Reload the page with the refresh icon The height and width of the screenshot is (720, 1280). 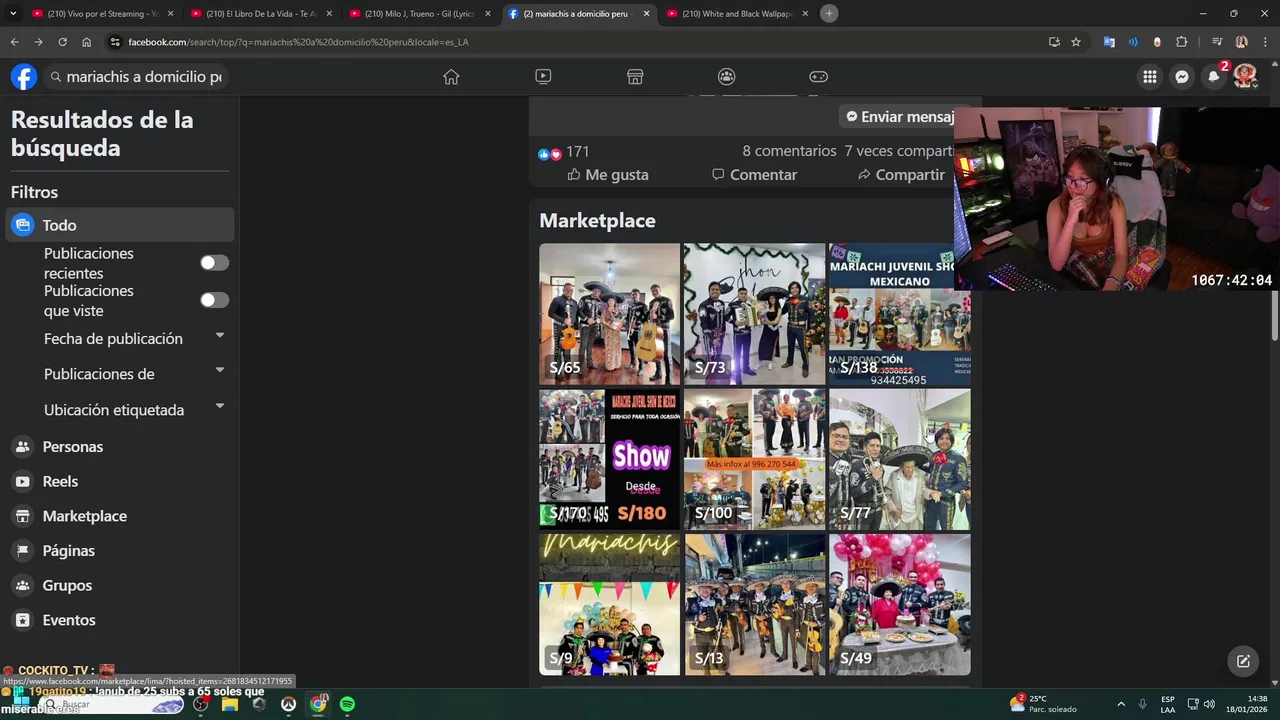pos(62,42)
